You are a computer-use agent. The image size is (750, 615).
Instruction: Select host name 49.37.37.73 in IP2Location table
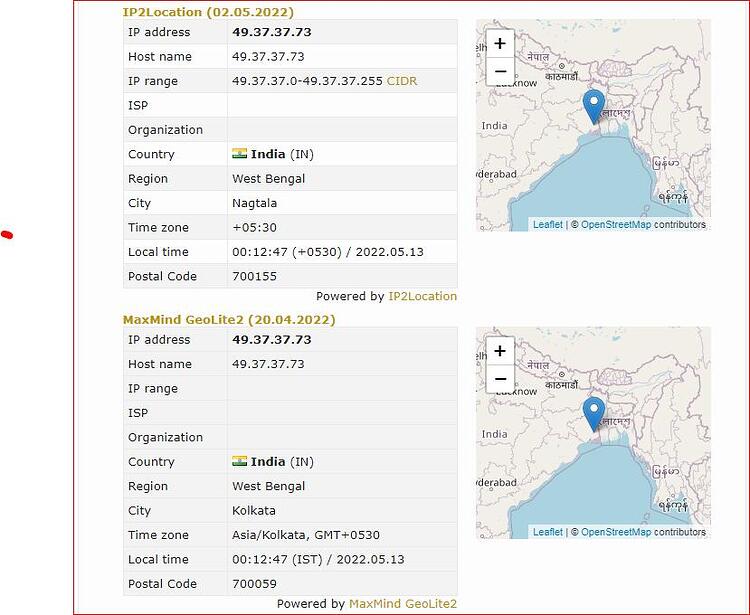(x=268, y=56)
